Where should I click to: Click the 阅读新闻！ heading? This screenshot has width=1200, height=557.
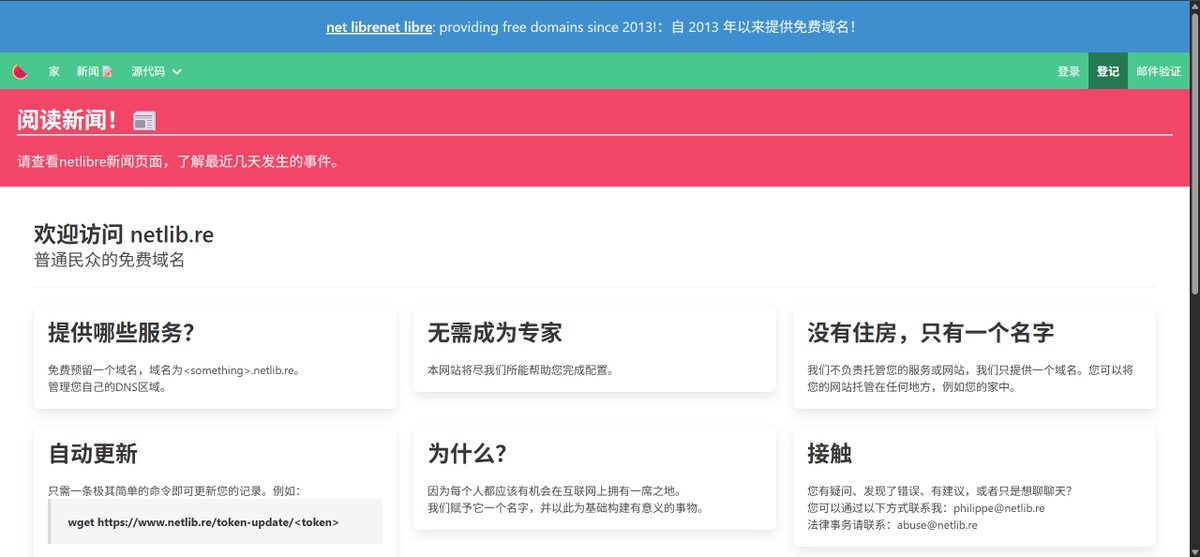tap(68, 121)
